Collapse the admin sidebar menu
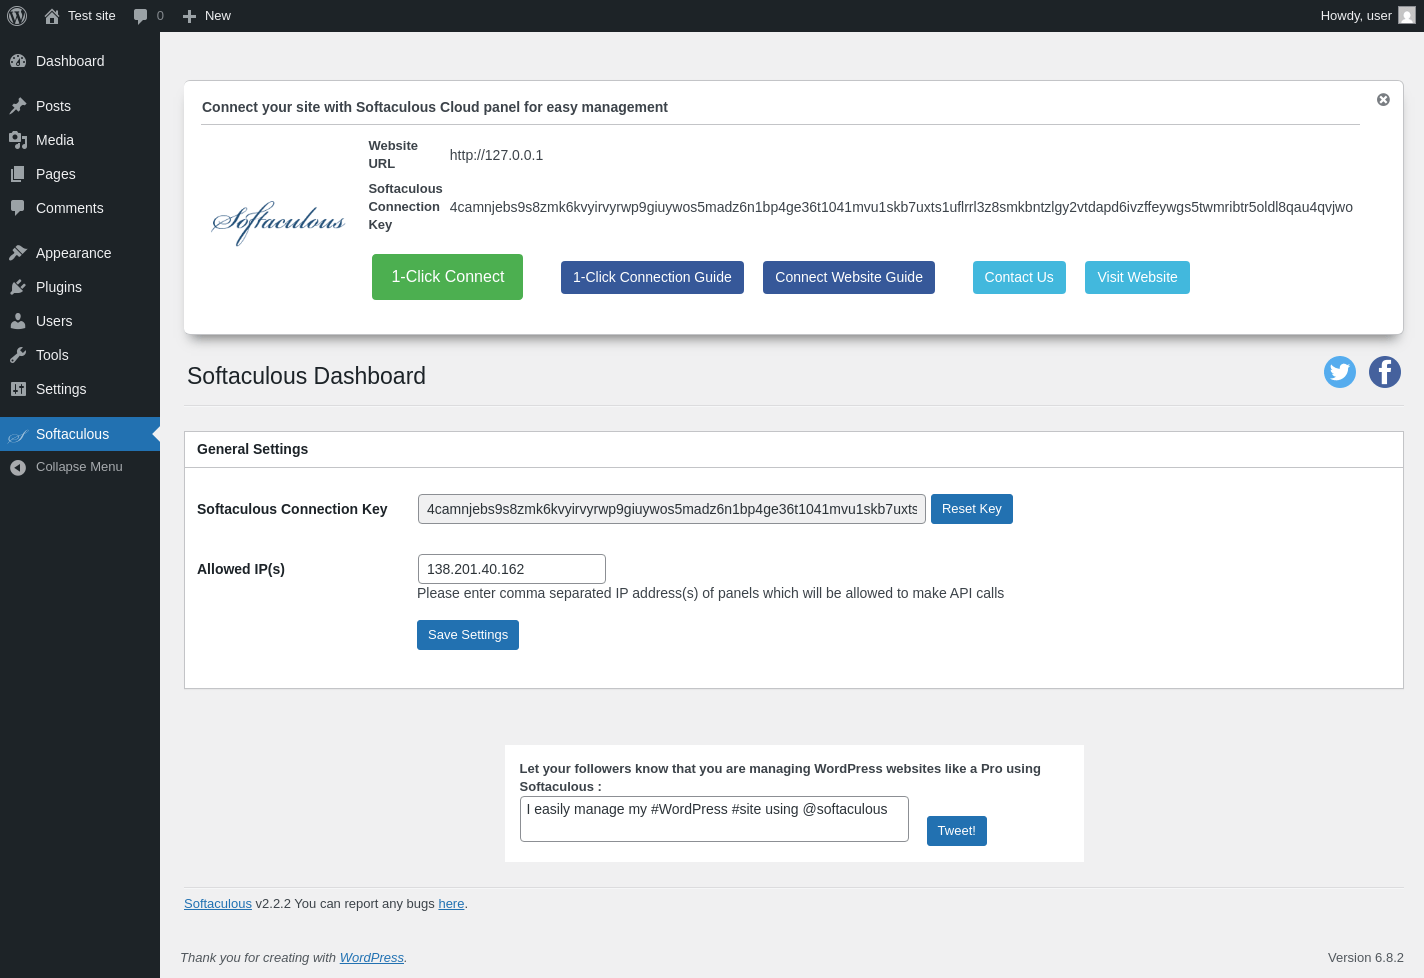Screen dimensions: 1424x978 [x=80, y=467]
